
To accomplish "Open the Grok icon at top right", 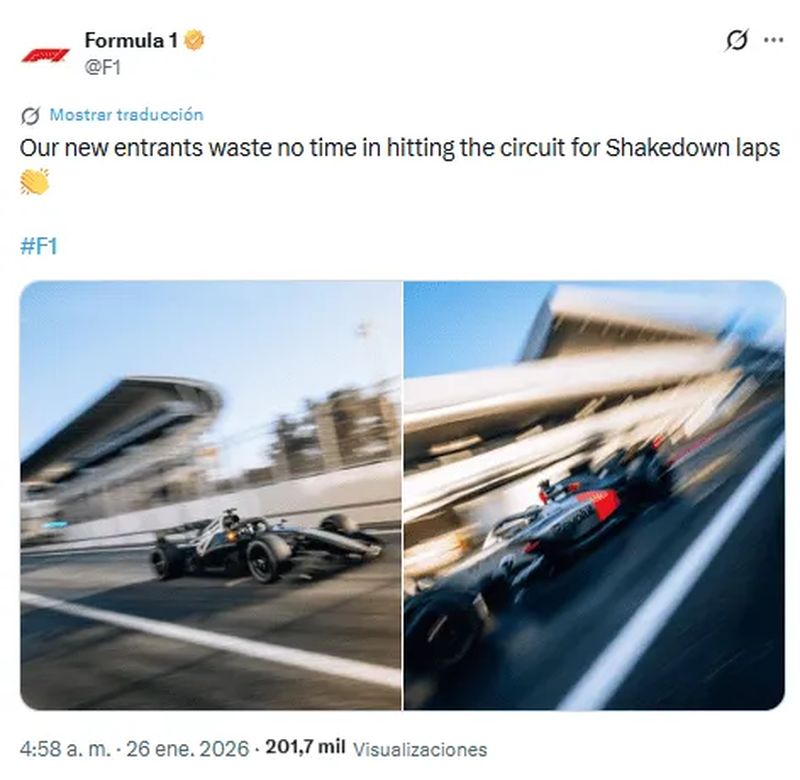I will point(737,40).
